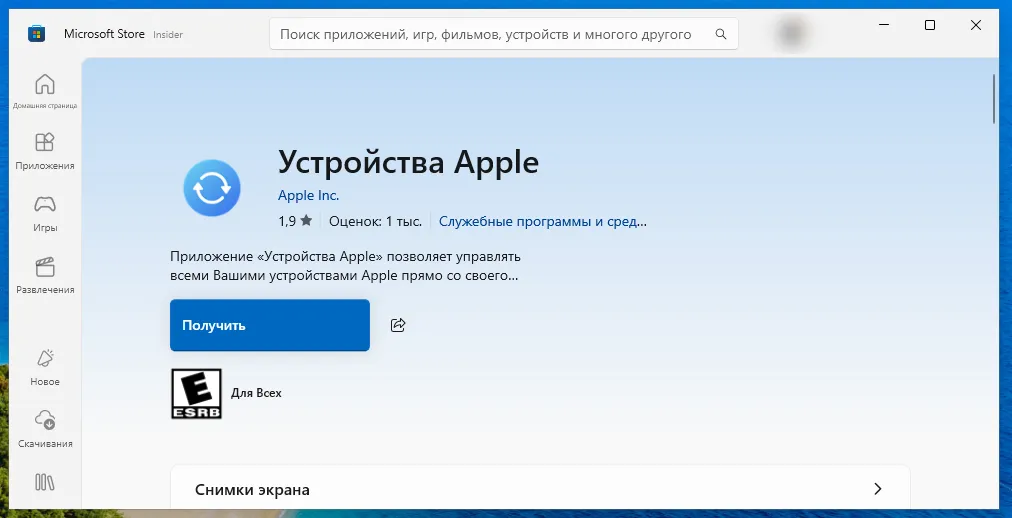Screen dimensions: 1012x518
Task: Close the Microsoft Store window
Action: [976, 25]
